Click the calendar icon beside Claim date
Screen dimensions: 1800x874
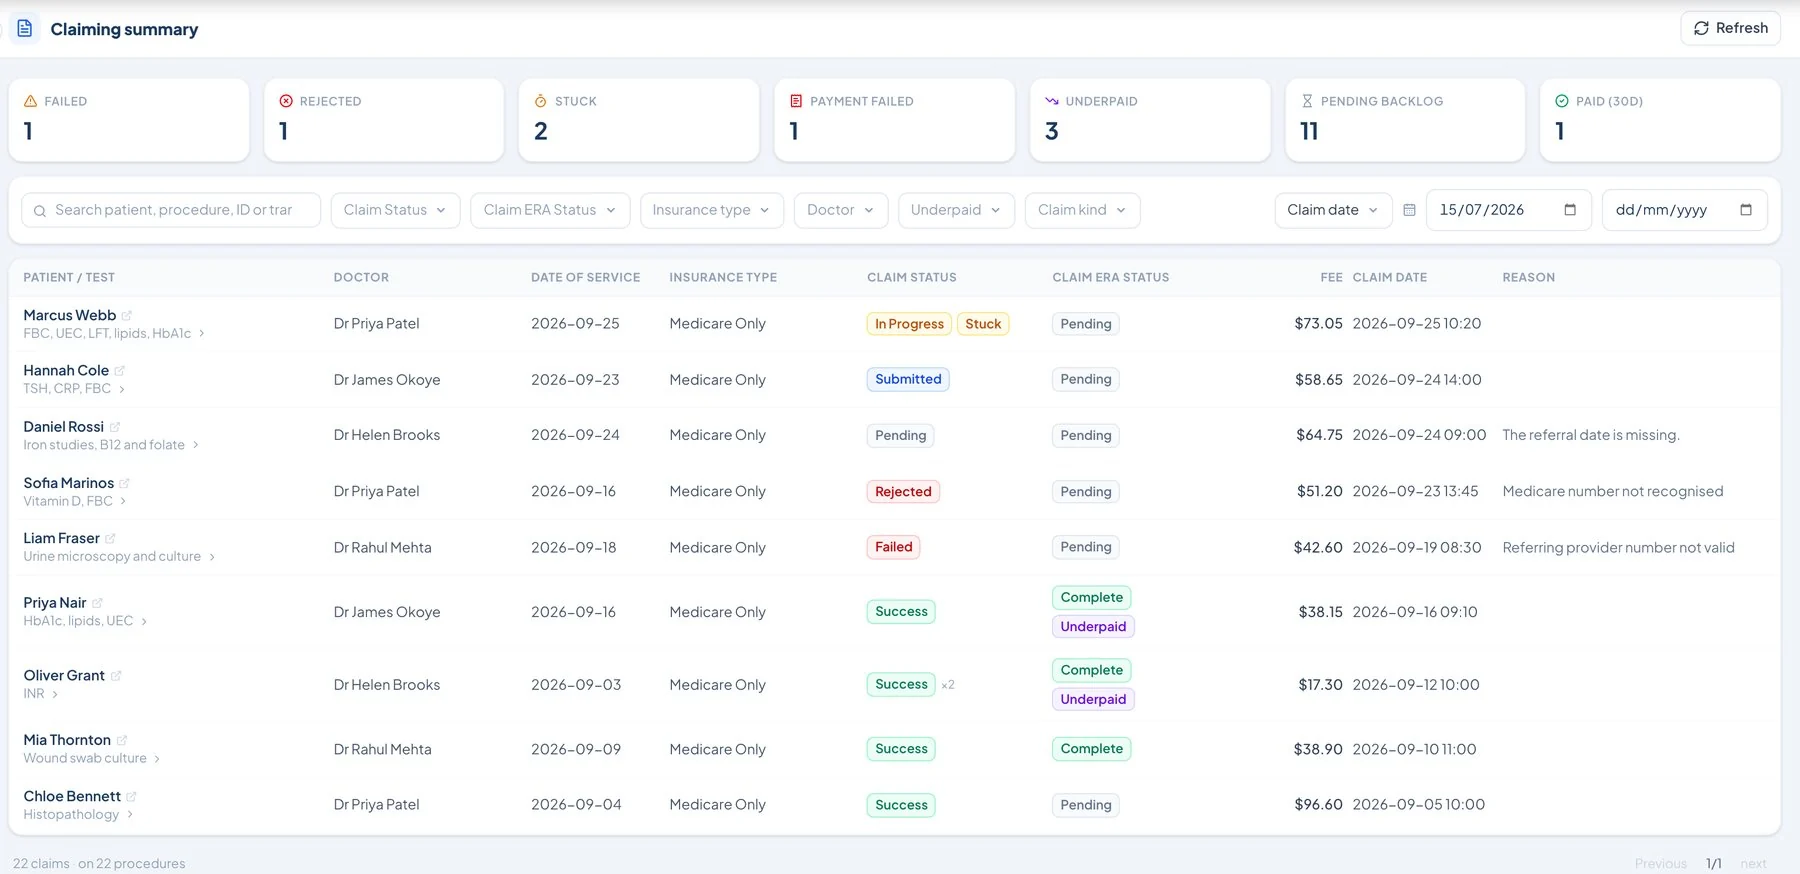1409,210
